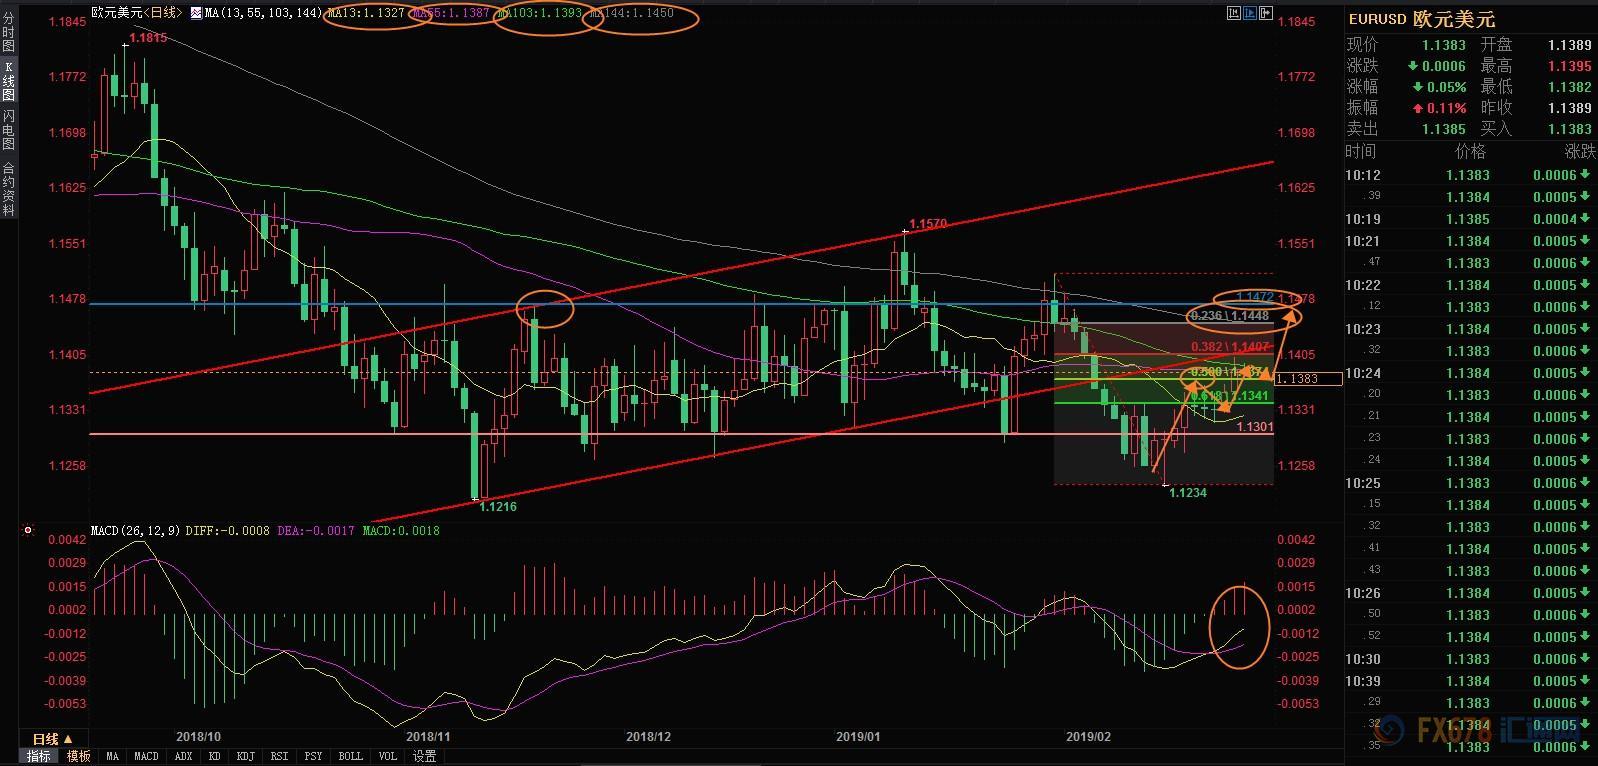Click the 0.382\1.1407 Fibonacci level label
The image size is (1598, 766).
tap(1230, 346)
